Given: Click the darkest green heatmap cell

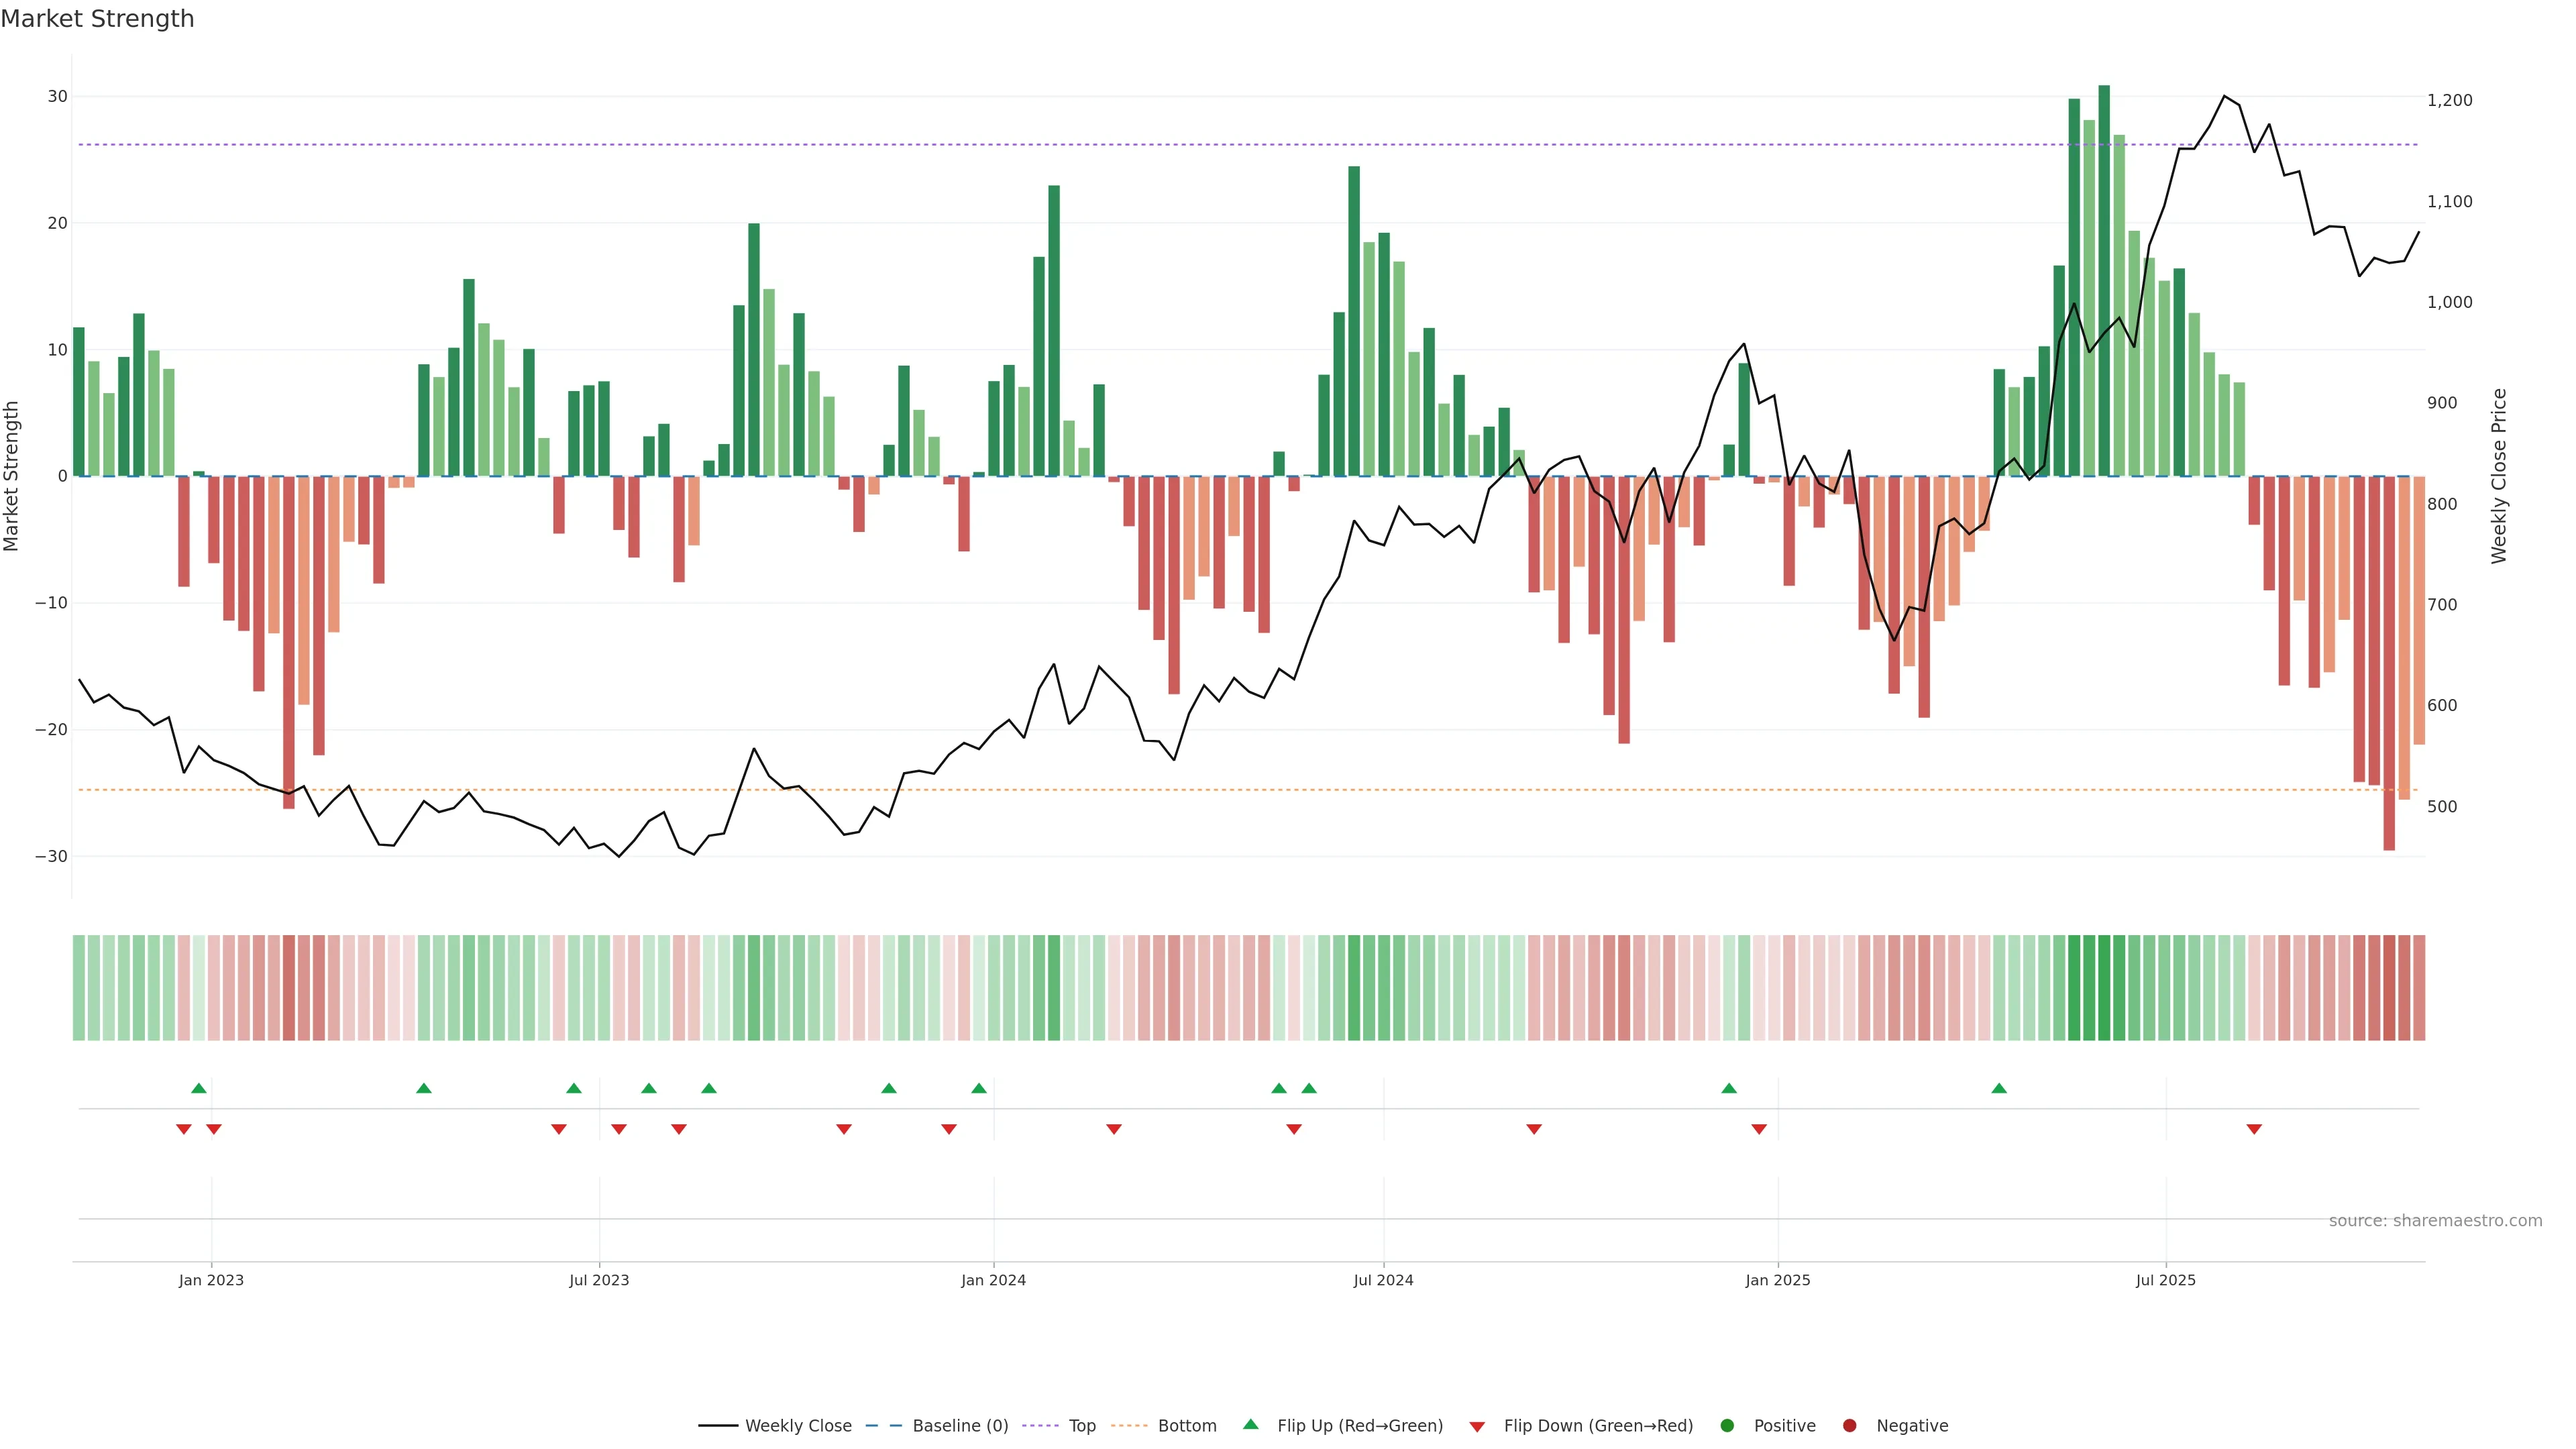Looking at the screenshot, I should [x=2104, y=987].
